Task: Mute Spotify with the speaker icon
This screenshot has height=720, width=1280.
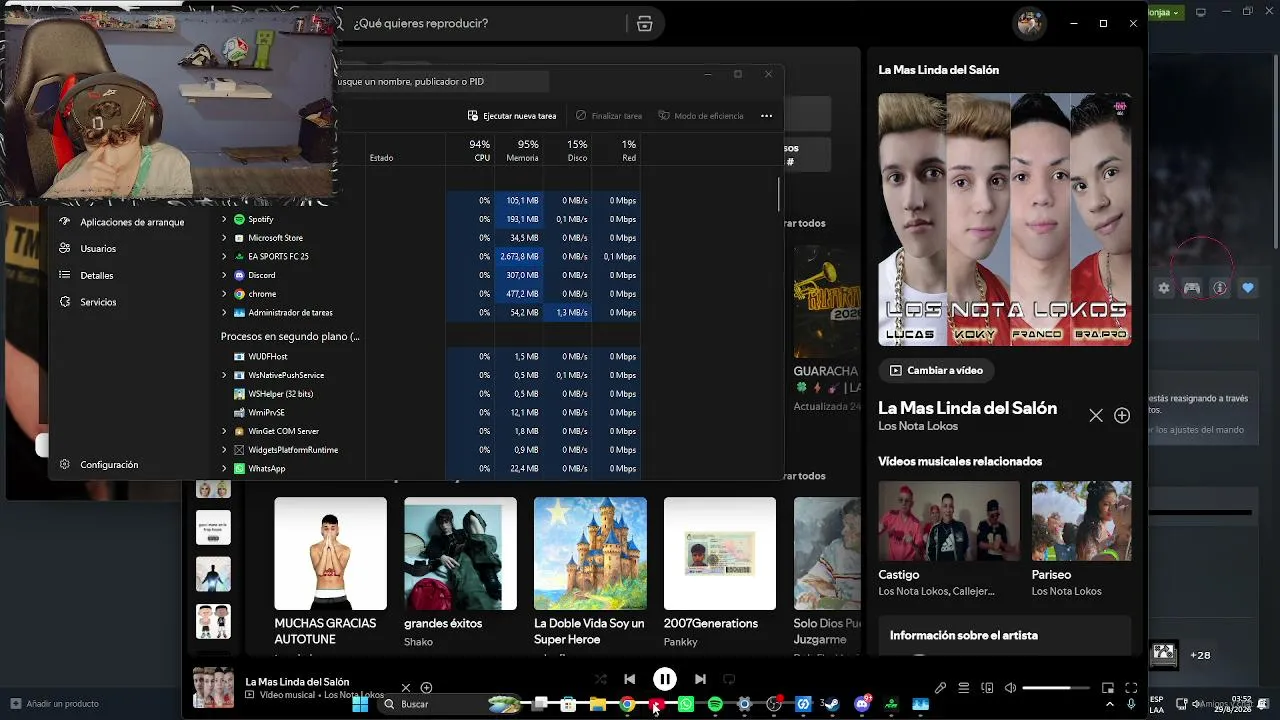Action: 1010,688
